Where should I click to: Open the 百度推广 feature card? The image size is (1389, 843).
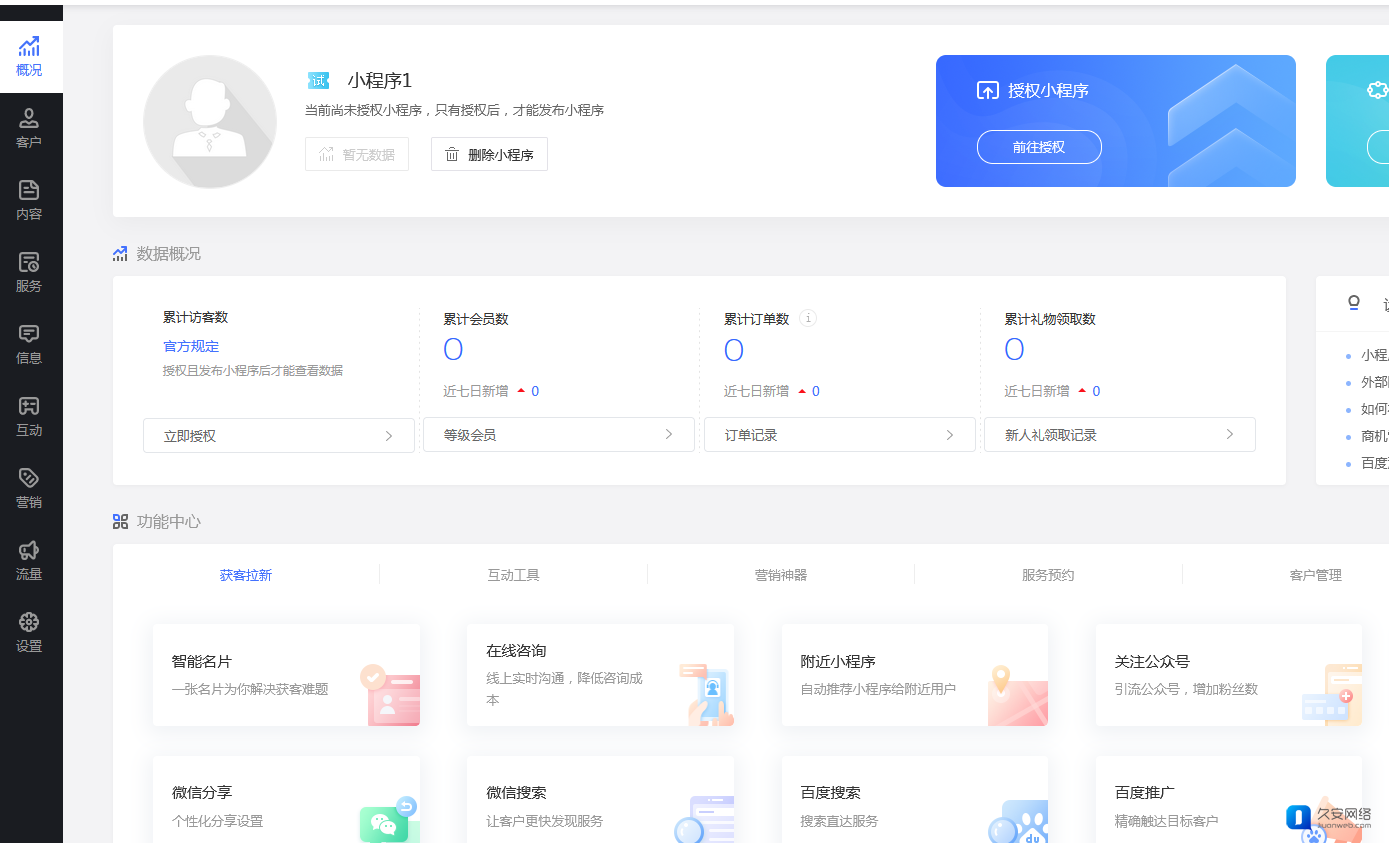tap(1229, 800)
